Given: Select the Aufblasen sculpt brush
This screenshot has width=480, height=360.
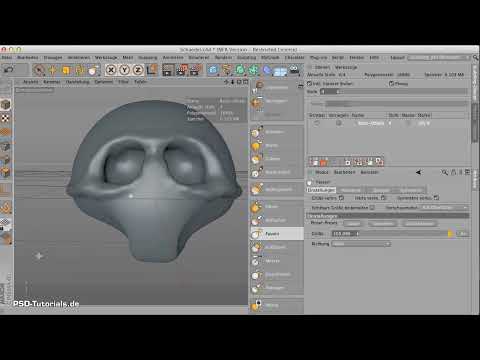Looking at the screenshot, I should pos(277,247).
